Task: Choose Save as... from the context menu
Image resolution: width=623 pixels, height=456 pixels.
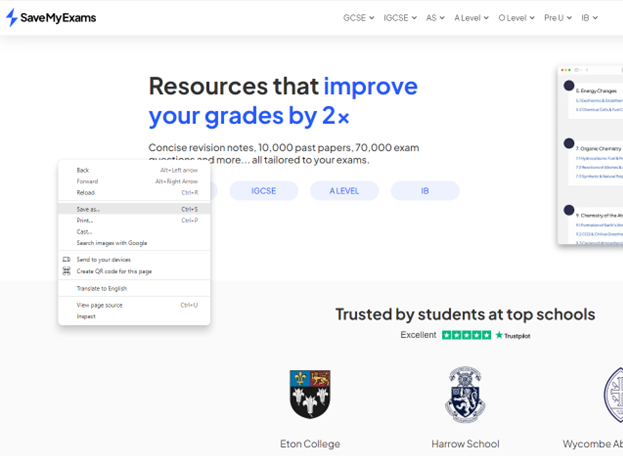Action: coord(88,209)
